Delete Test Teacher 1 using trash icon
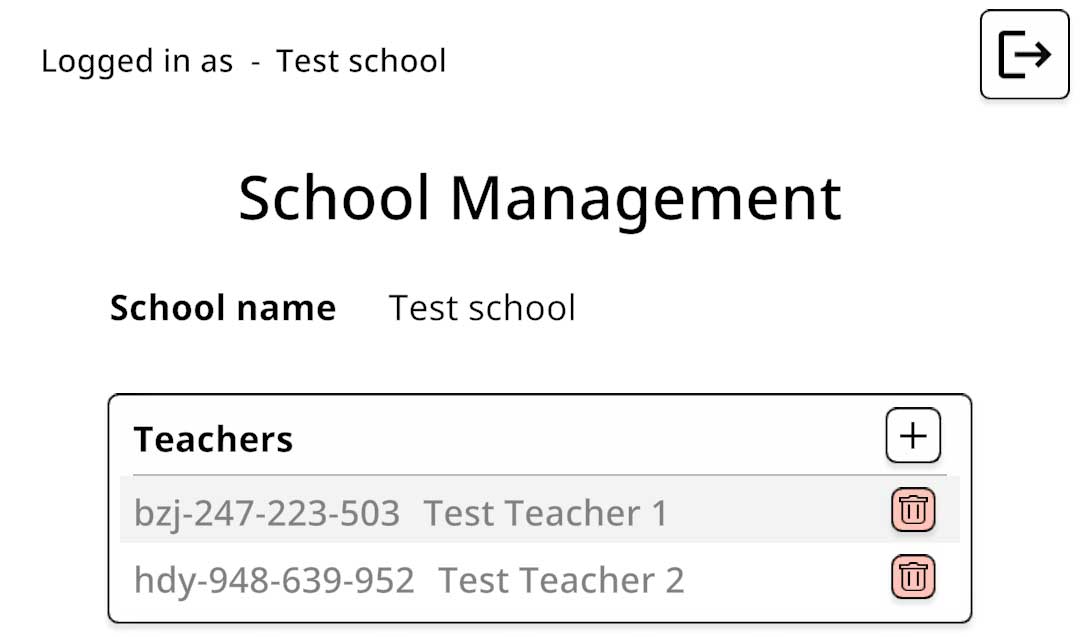 coord(913,510)
